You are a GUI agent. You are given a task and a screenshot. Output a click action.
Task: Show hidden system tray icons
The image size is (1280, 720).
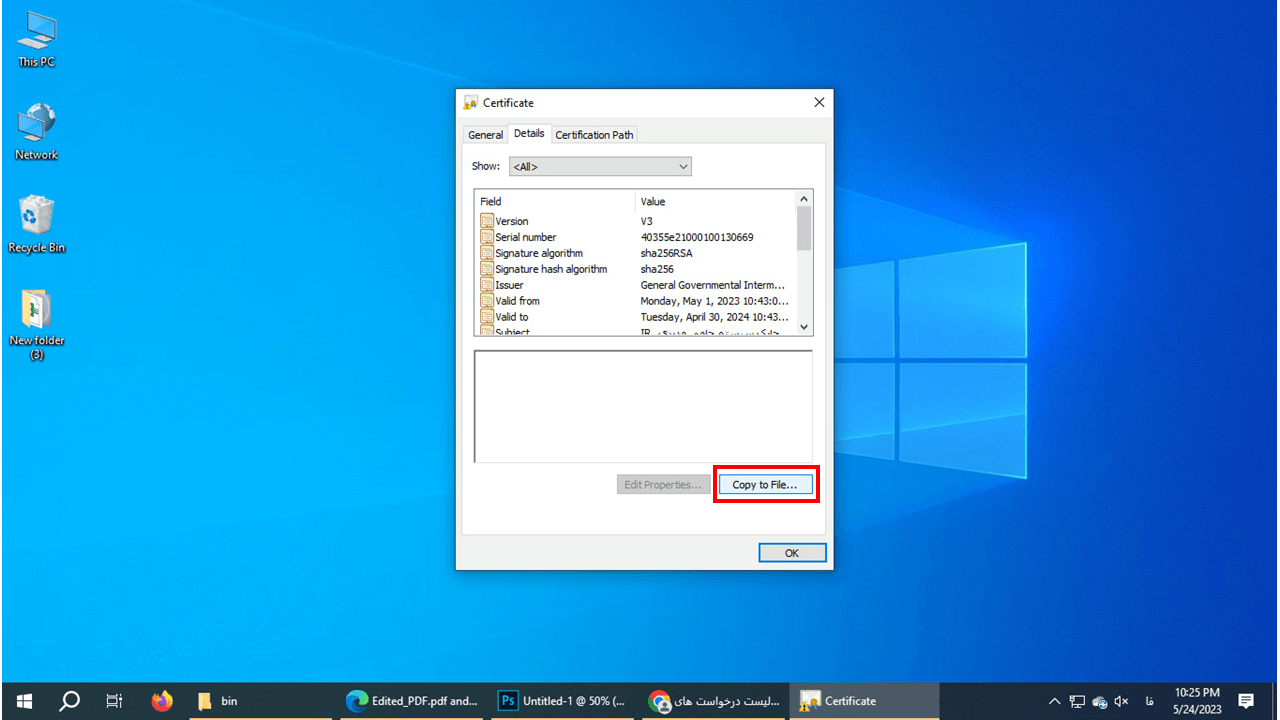point(1054,701)
